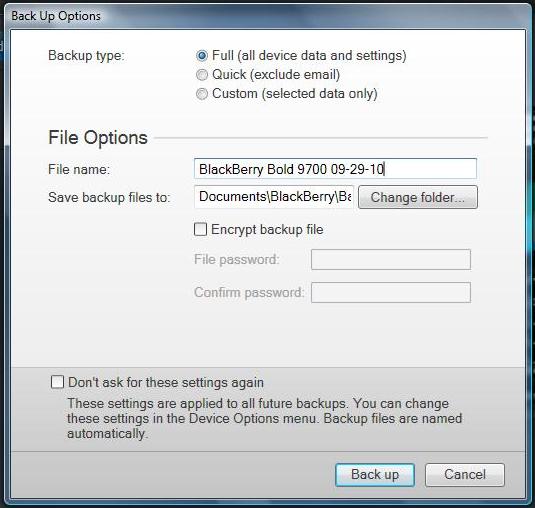Pick Custom (selected data only) radio button
535x508 pixels.
coord(202,93)
